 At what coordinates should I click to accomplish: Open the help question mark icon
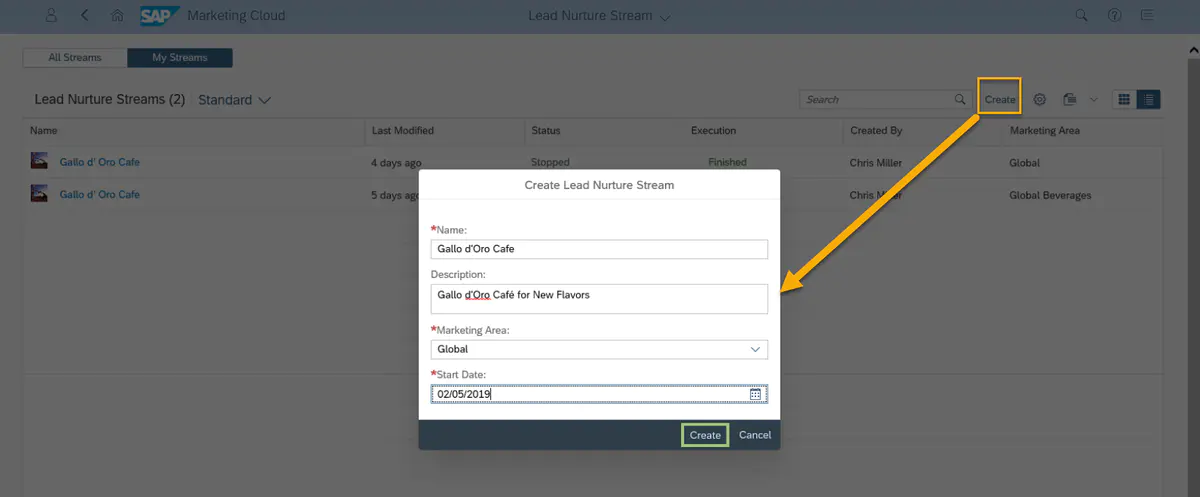point(1114,16)
